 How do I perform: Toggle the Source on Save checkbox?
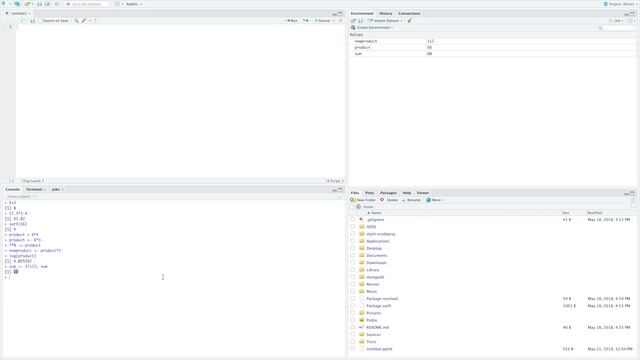pos(40,20)
